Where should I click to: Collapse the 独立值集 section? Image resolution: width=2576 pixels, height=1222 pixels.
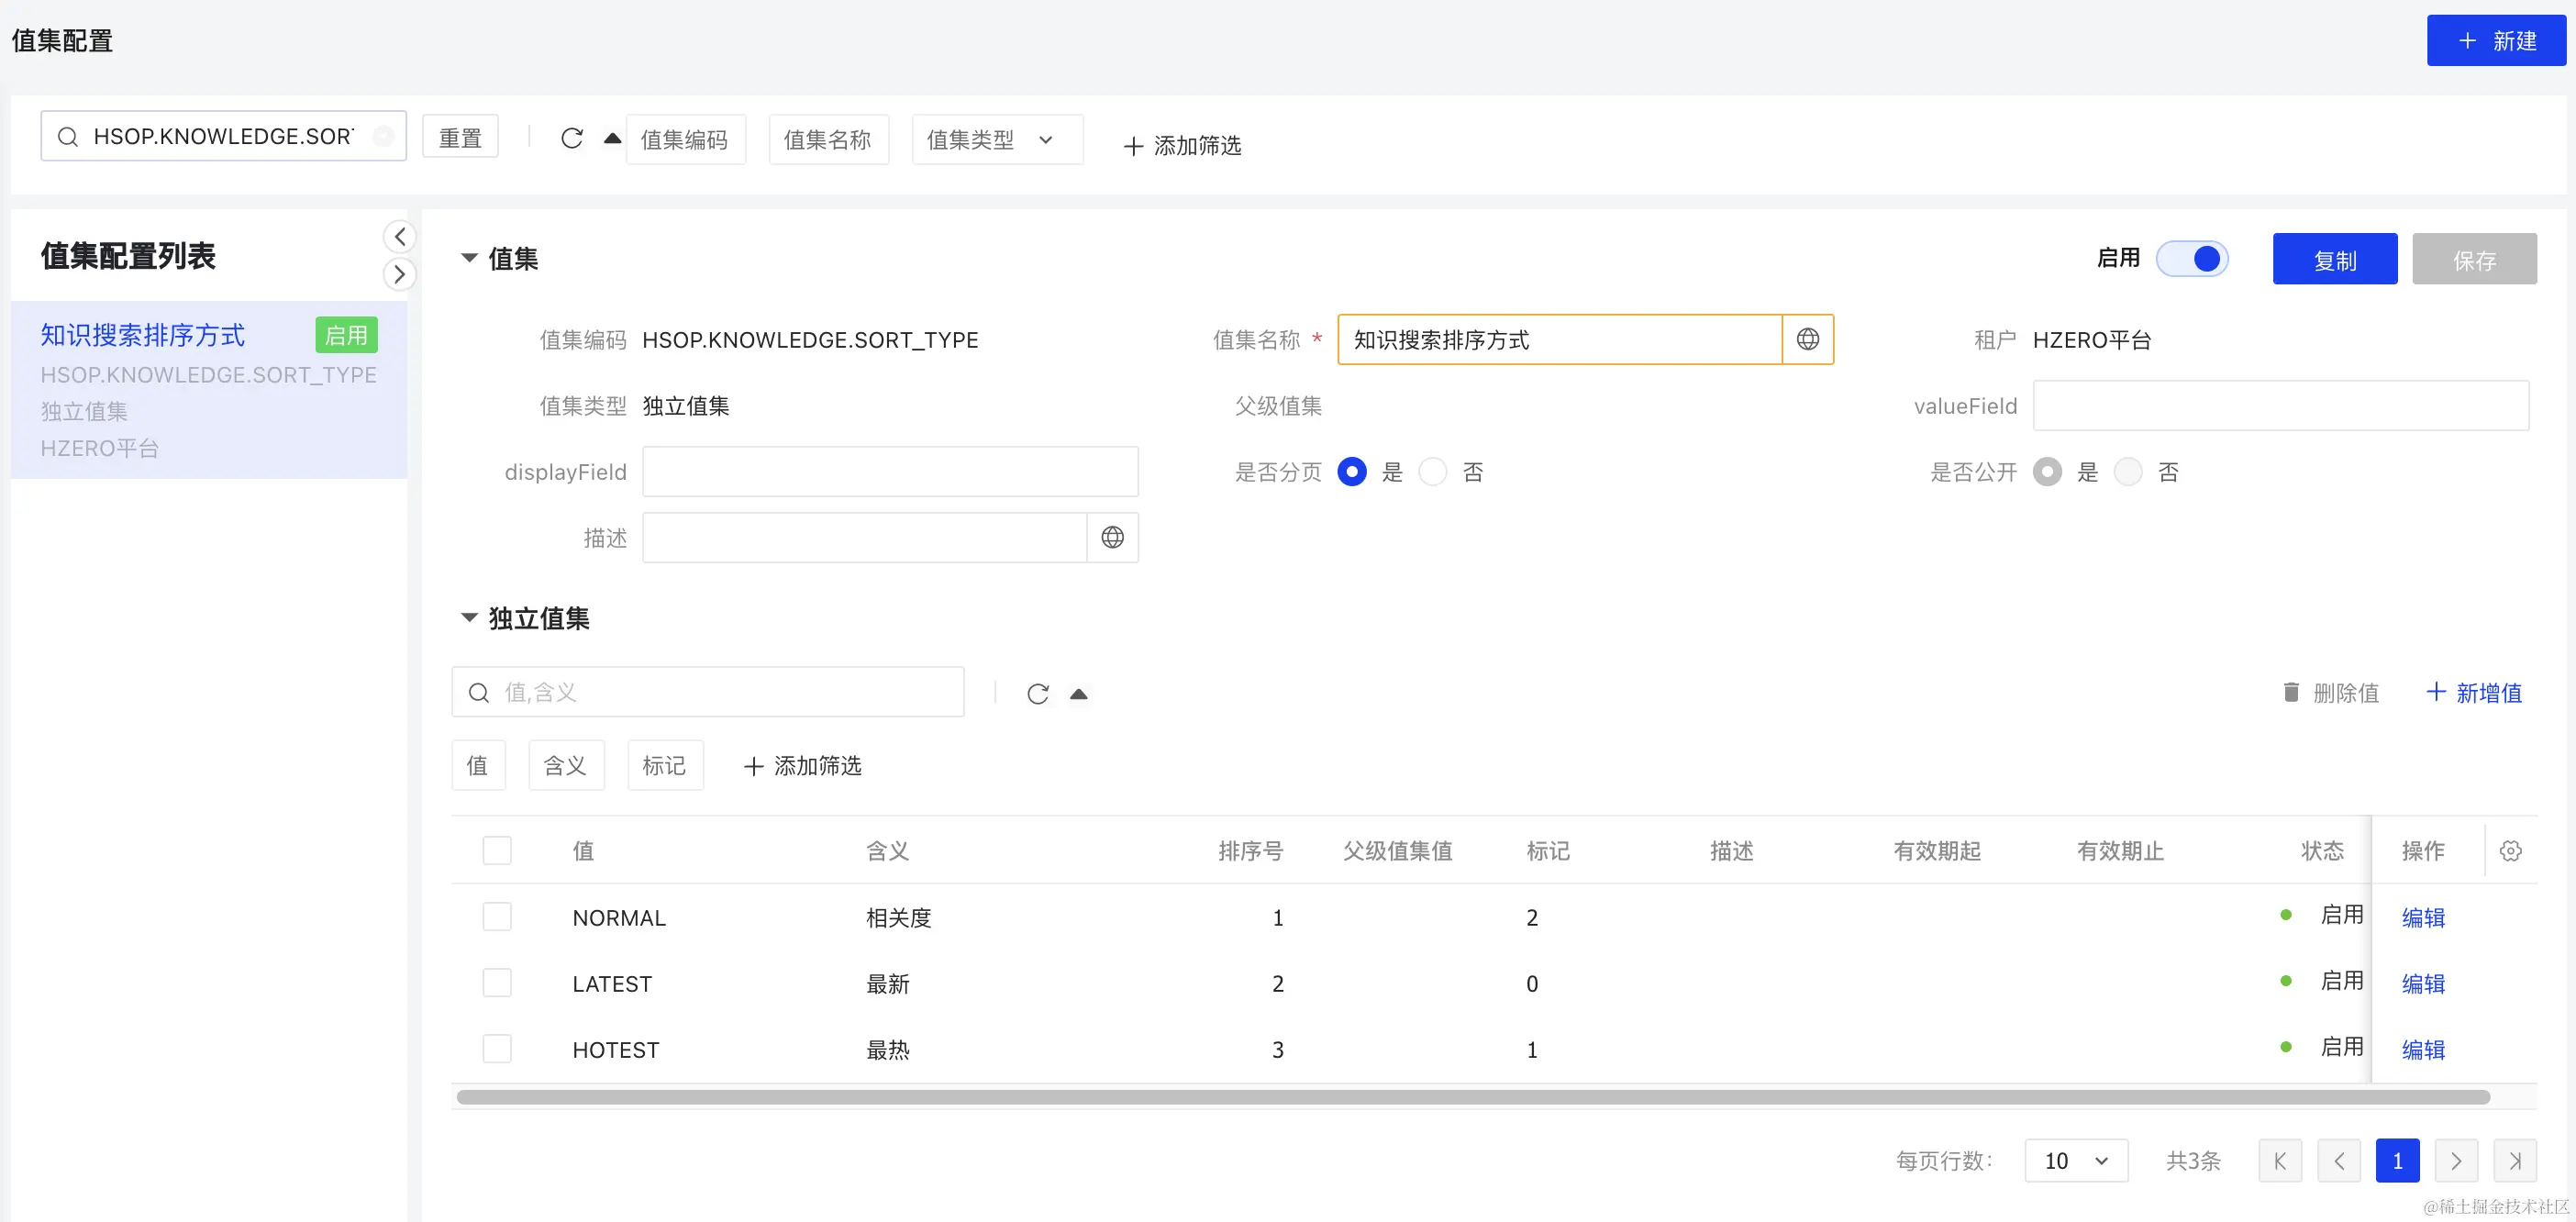(x=469, y=618)
